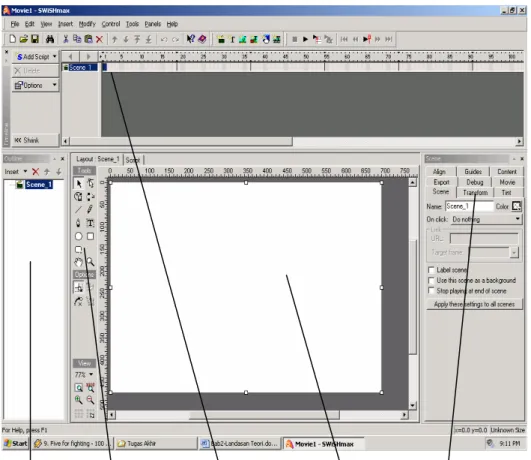Delete outline item with red X
Screen dimensions: 531x460
click(36, 172)
